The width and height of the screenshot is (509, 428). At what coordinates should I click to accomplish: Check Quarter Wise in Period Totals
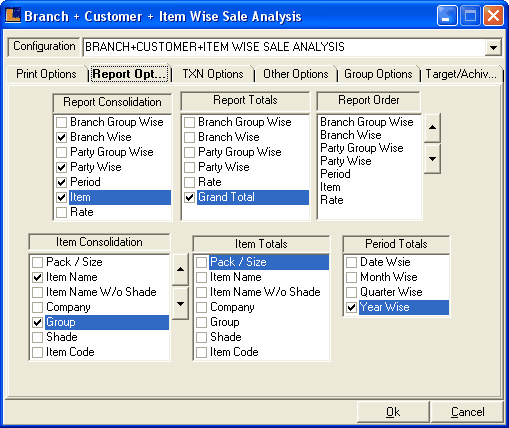tap(351, 292)
